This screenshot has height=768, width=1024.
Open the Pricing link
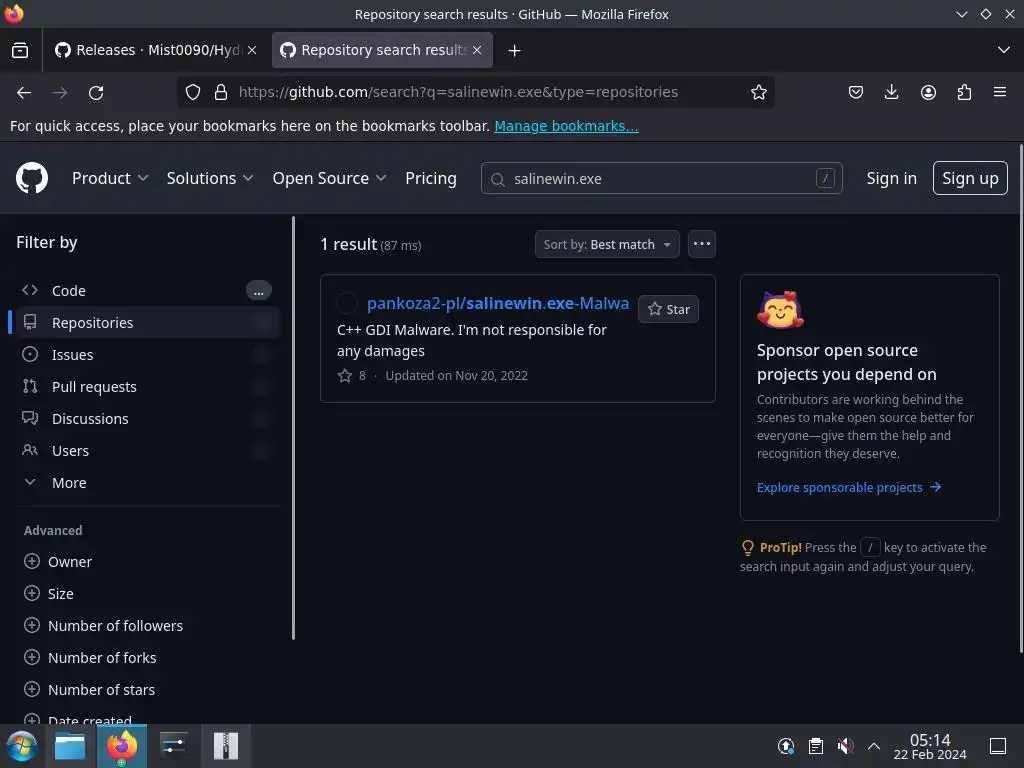point(430,178)
